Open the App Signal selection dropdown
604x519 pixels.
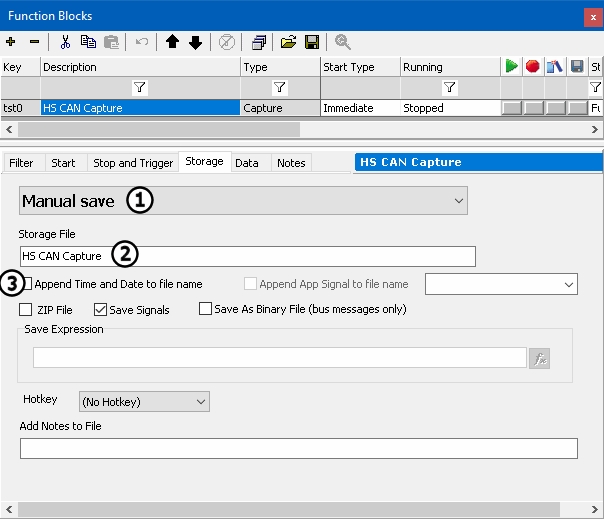501,285
